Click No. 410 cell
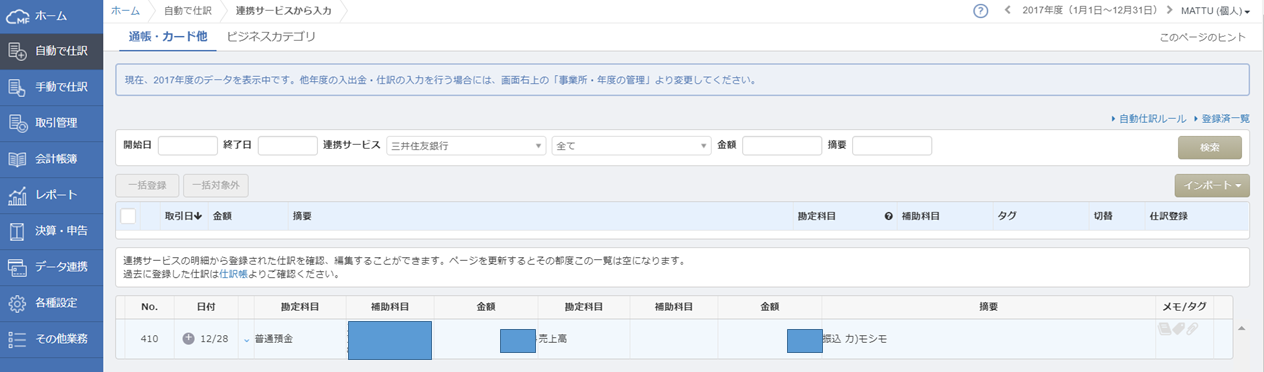The height and width of the screenshot is (372, 1264). click(150, 339)
